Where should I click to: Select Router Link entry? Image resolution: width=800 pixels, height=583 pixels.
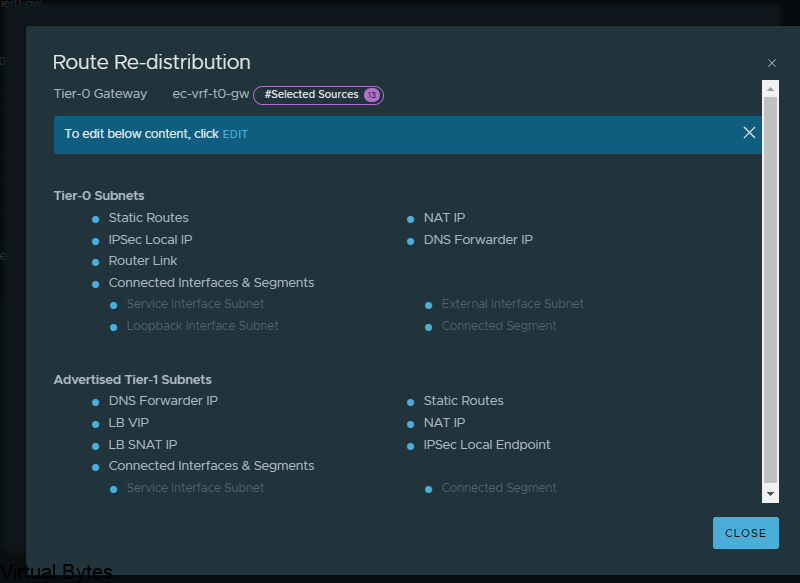coord(143,261)
